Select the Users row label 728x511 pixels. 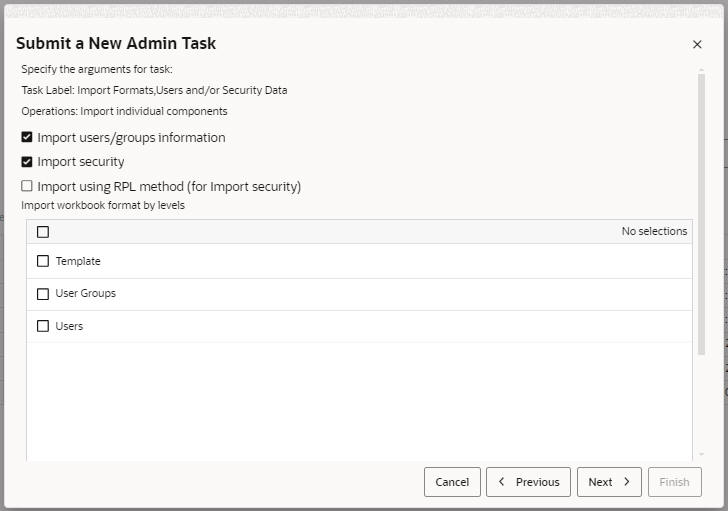pyautogui.click(x=69, y=326)
